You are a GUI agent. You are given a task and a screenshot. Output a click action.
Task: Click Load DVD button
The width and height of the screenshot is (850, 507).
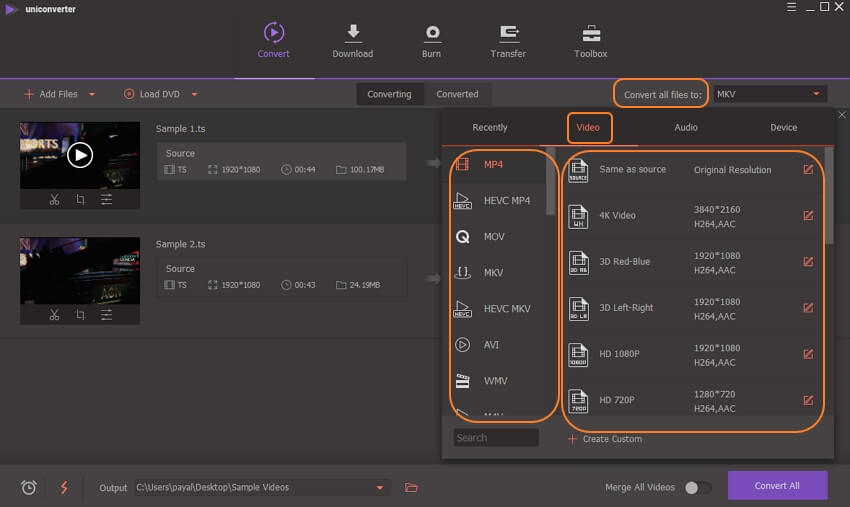[x=152, y=94]
